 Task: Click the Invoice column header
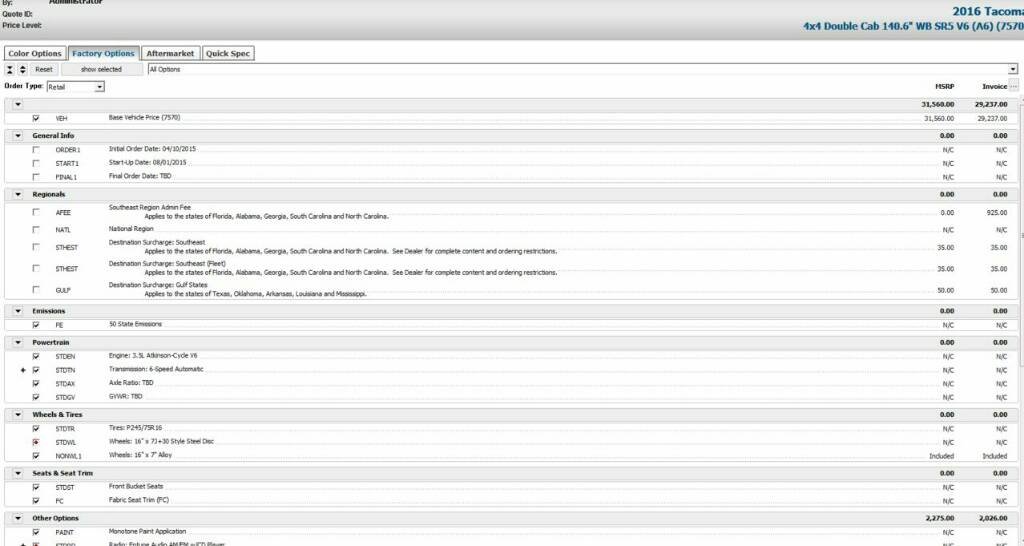pyautogui.click(x=995, y=86)
